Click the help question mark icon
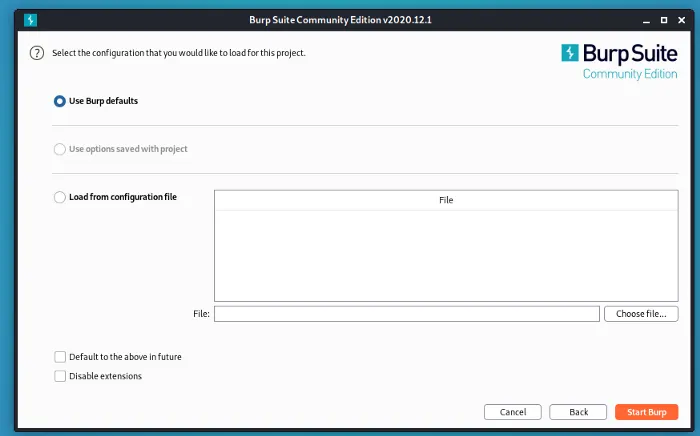The width and height of the screenshot is (700, 436). [37, 53]
